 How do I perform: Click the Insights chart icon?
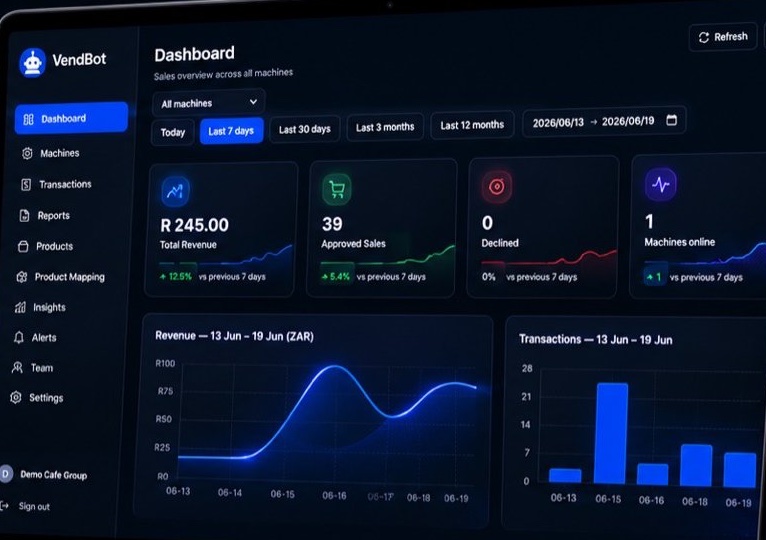[x=20, y=307]
